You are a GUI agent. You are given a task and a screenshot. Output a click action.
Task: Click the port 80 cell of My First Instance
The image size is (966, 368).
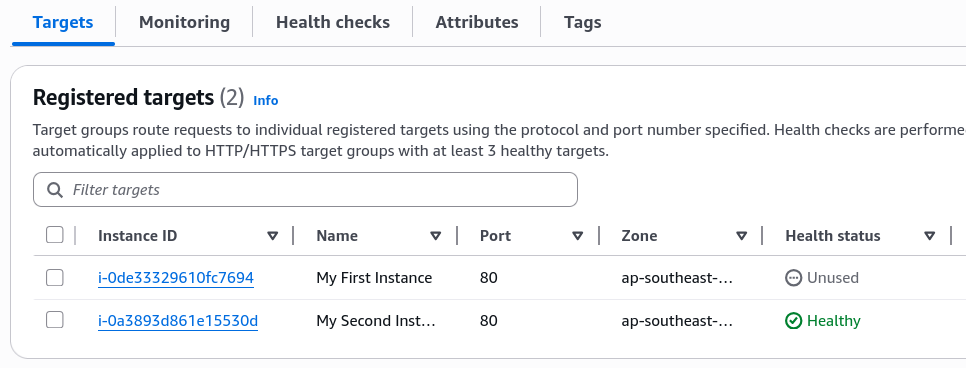489,278
